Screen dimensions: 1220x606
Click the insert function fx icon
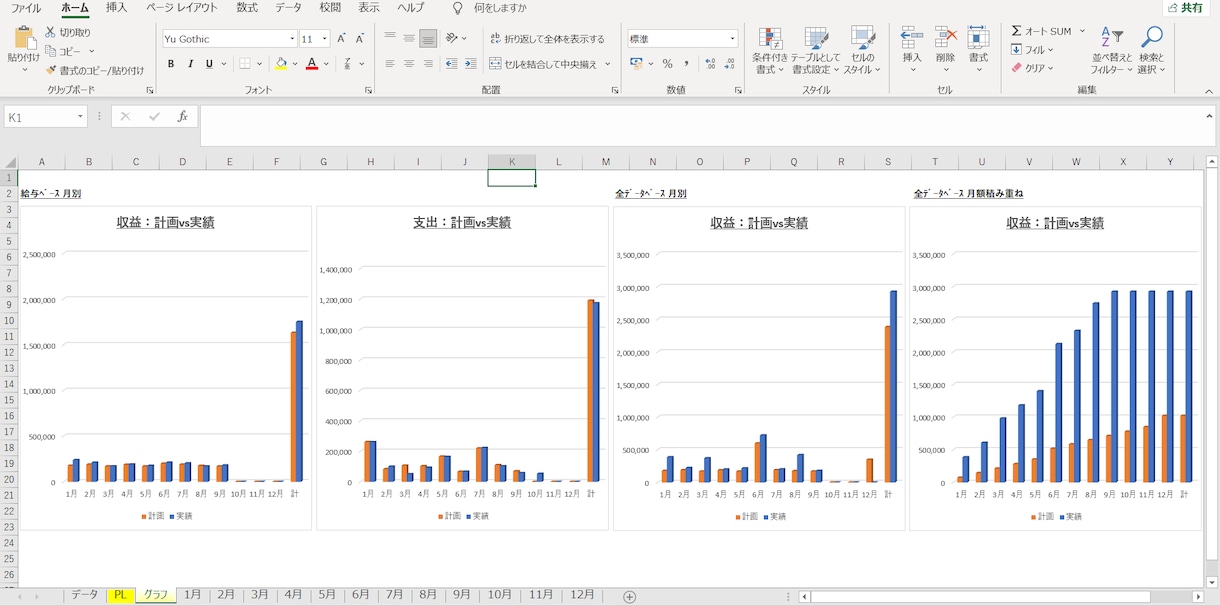click(182, 117)
